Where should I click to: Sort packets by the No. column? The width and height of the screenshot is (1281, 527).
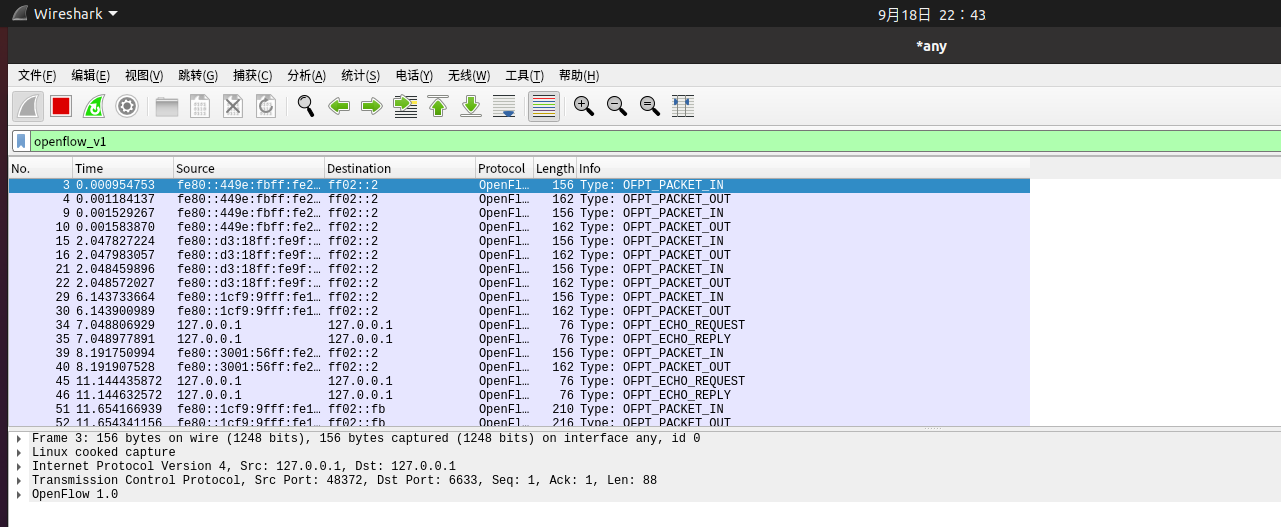(40, 168)
